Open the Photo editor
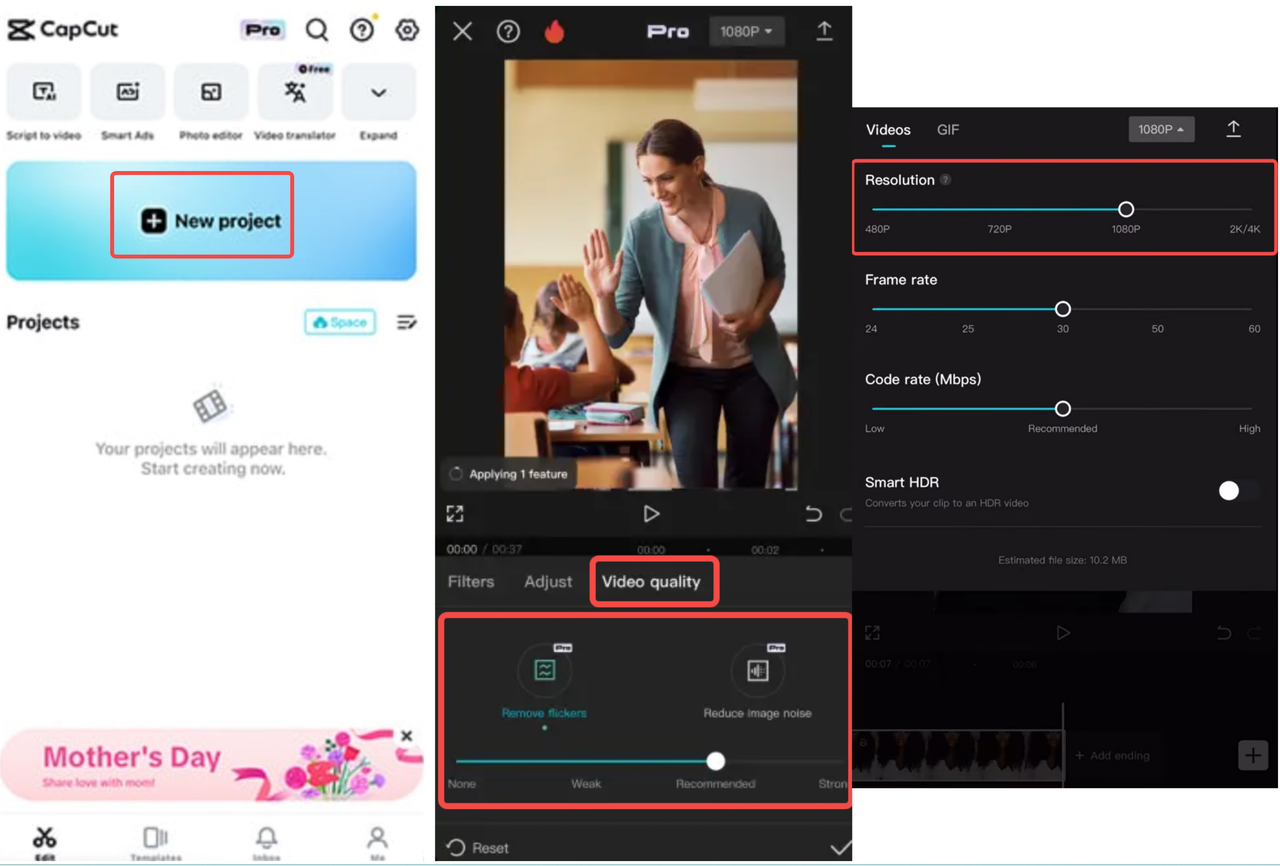The image size is (1280, 866). pyautogui.click(x=211, y=100)
